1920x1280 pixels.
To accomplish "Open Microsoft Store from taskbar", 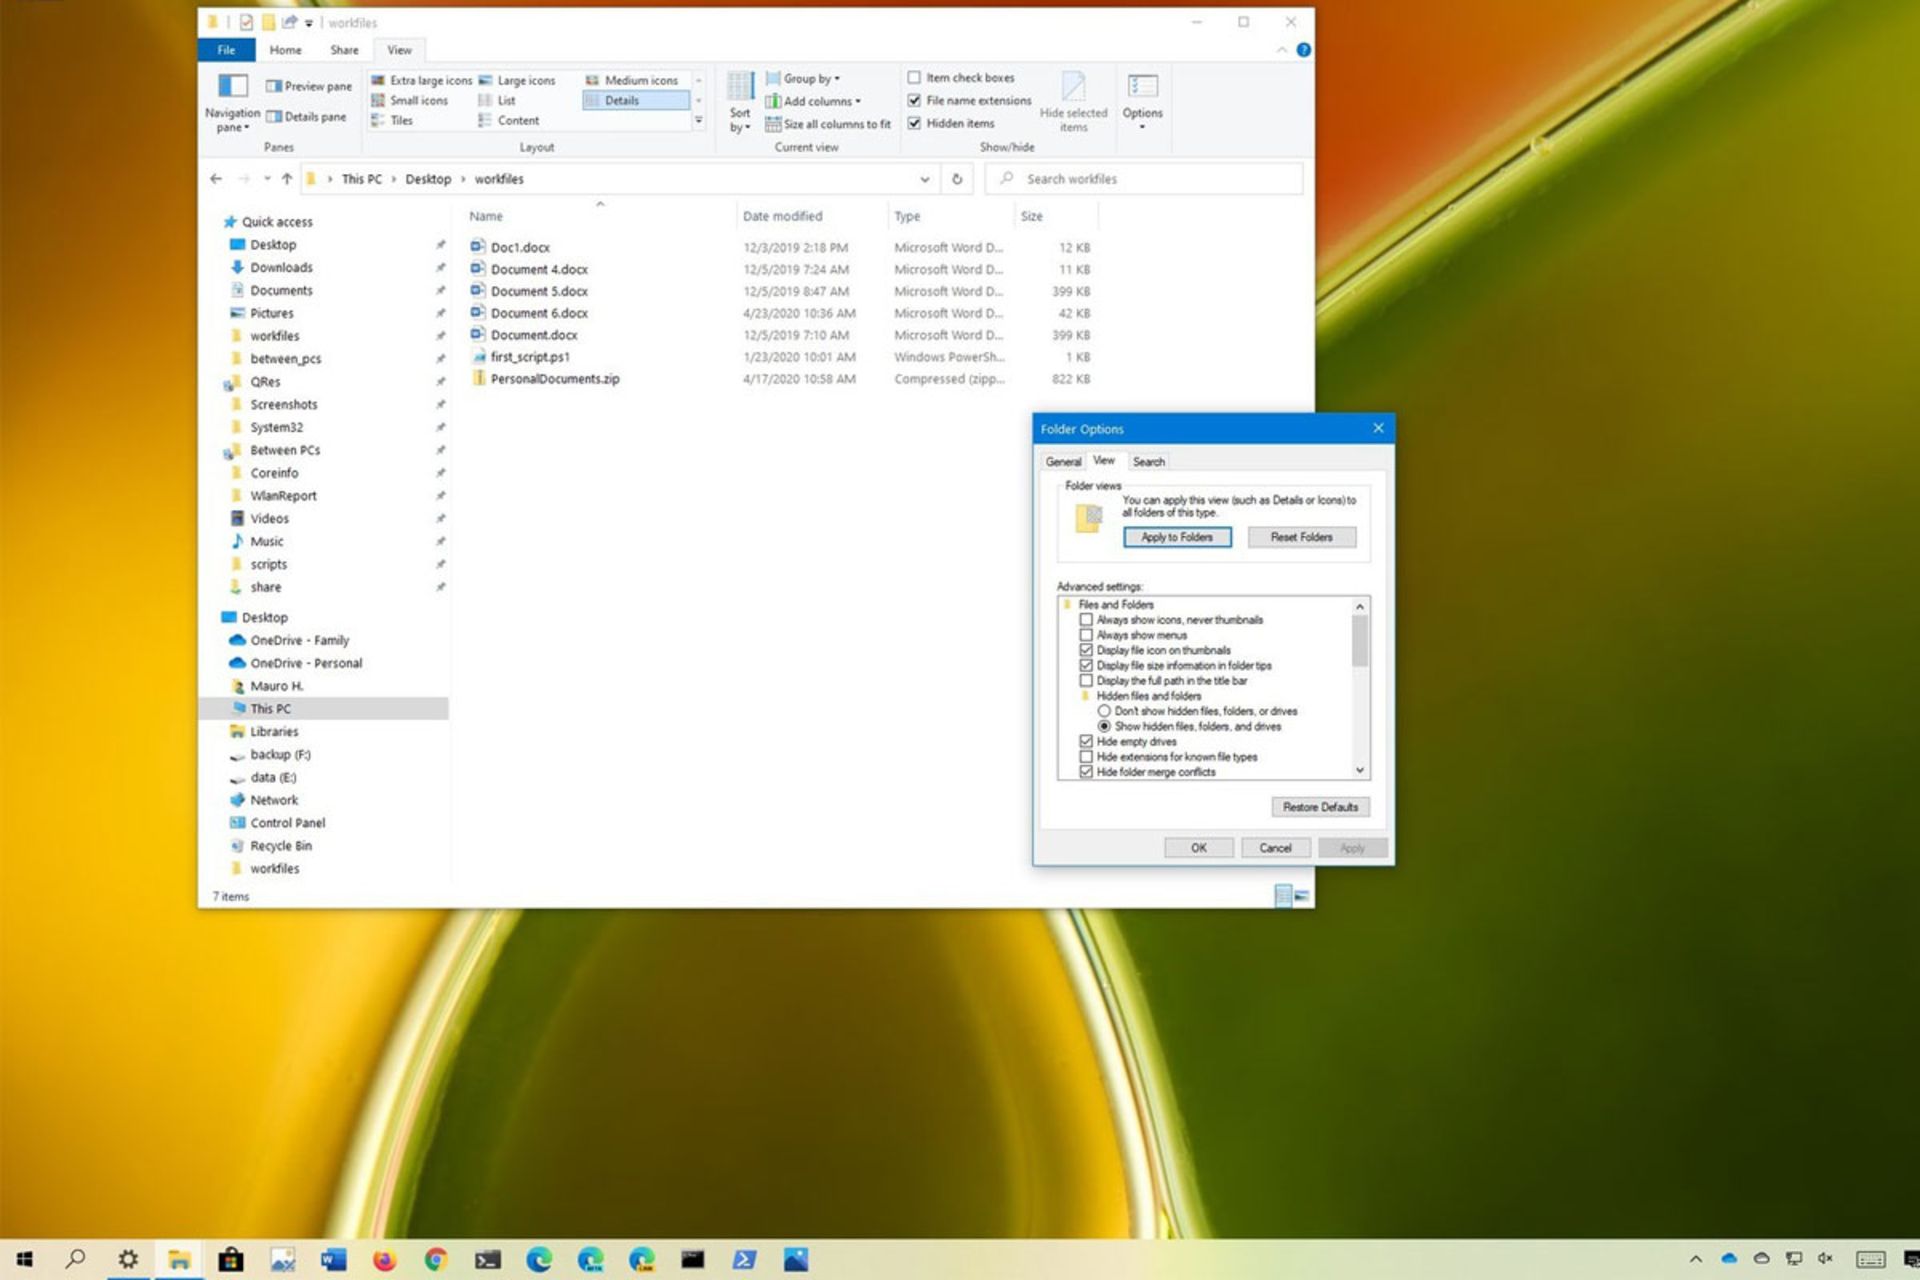I will coord(231,1259).
